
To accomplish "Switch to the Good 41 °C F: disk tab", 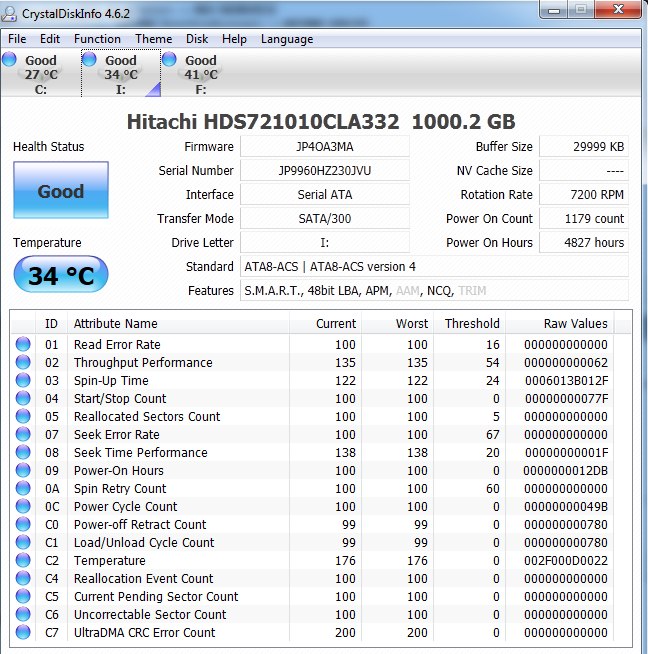I will pos(201,73).
